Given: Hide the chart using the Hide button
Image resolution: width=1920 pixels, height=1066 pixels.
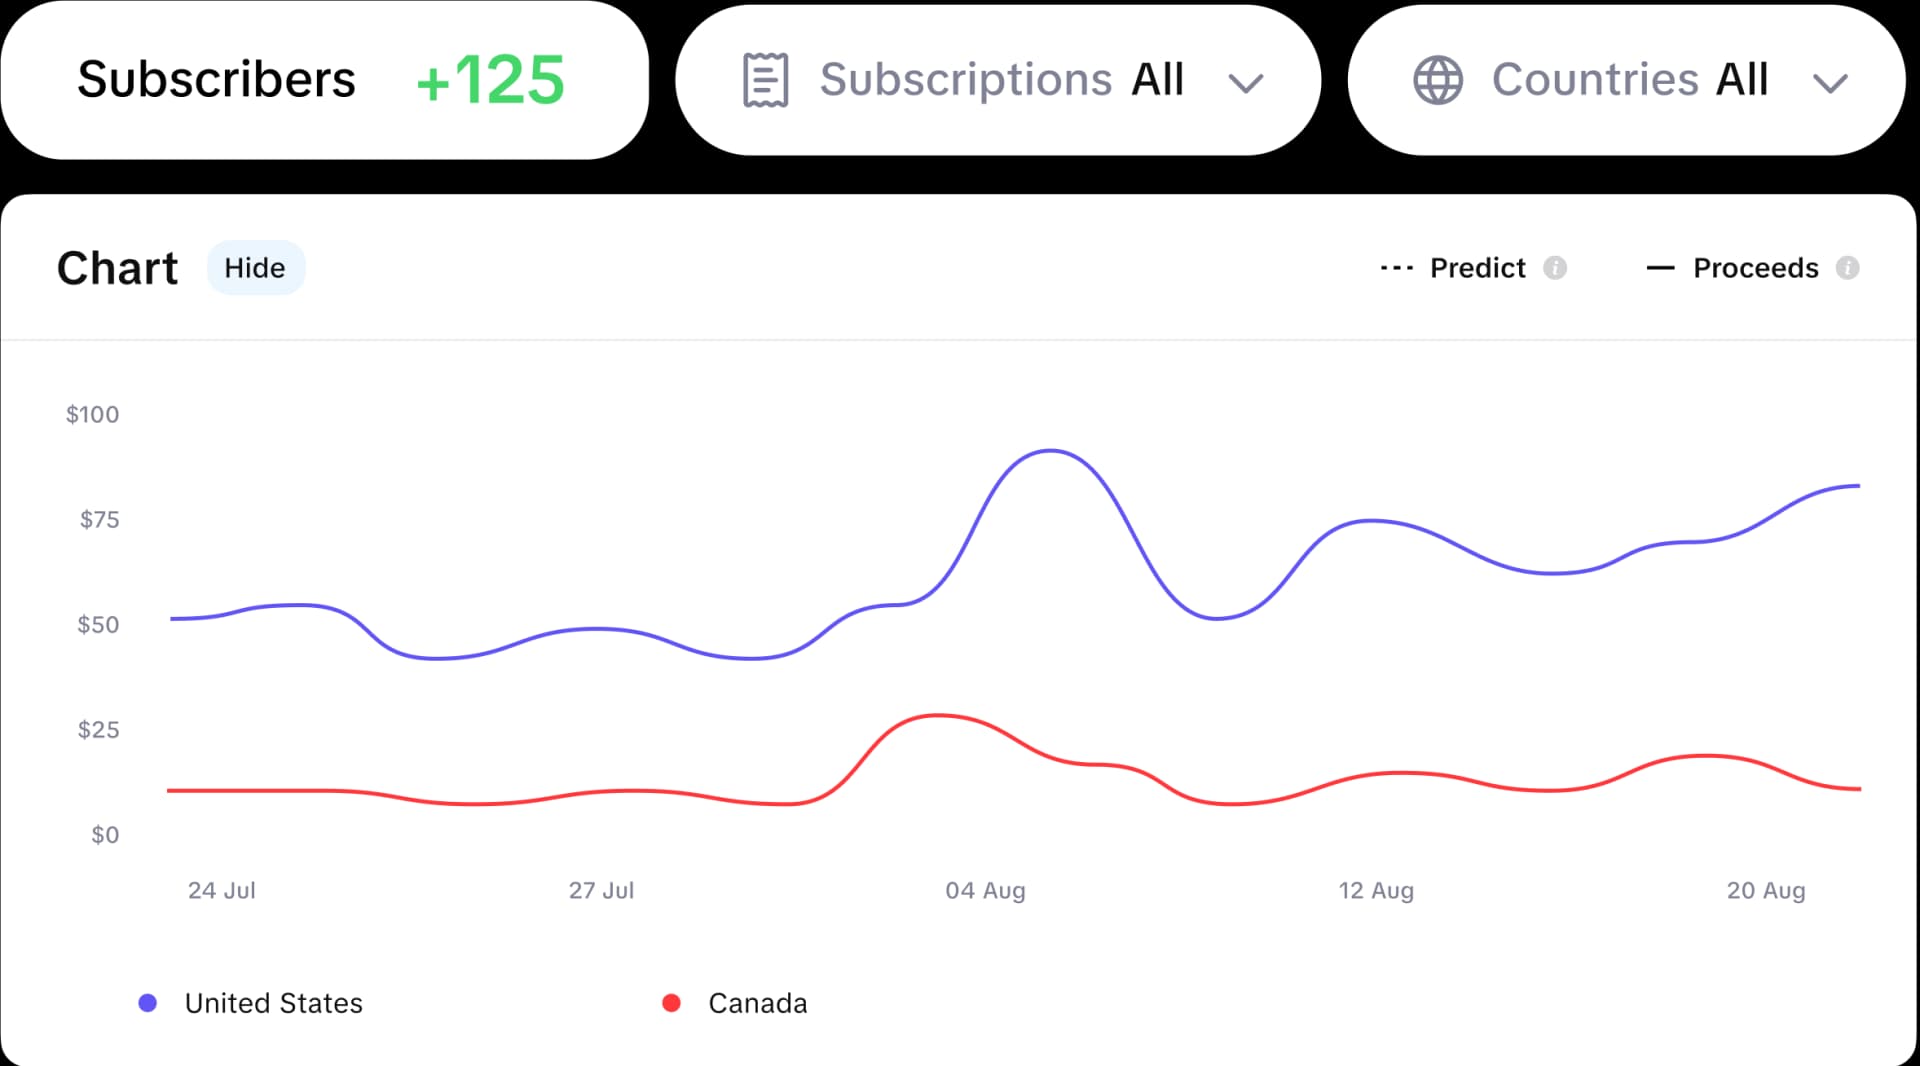Looking at the screenshot, I should (256, 267).
